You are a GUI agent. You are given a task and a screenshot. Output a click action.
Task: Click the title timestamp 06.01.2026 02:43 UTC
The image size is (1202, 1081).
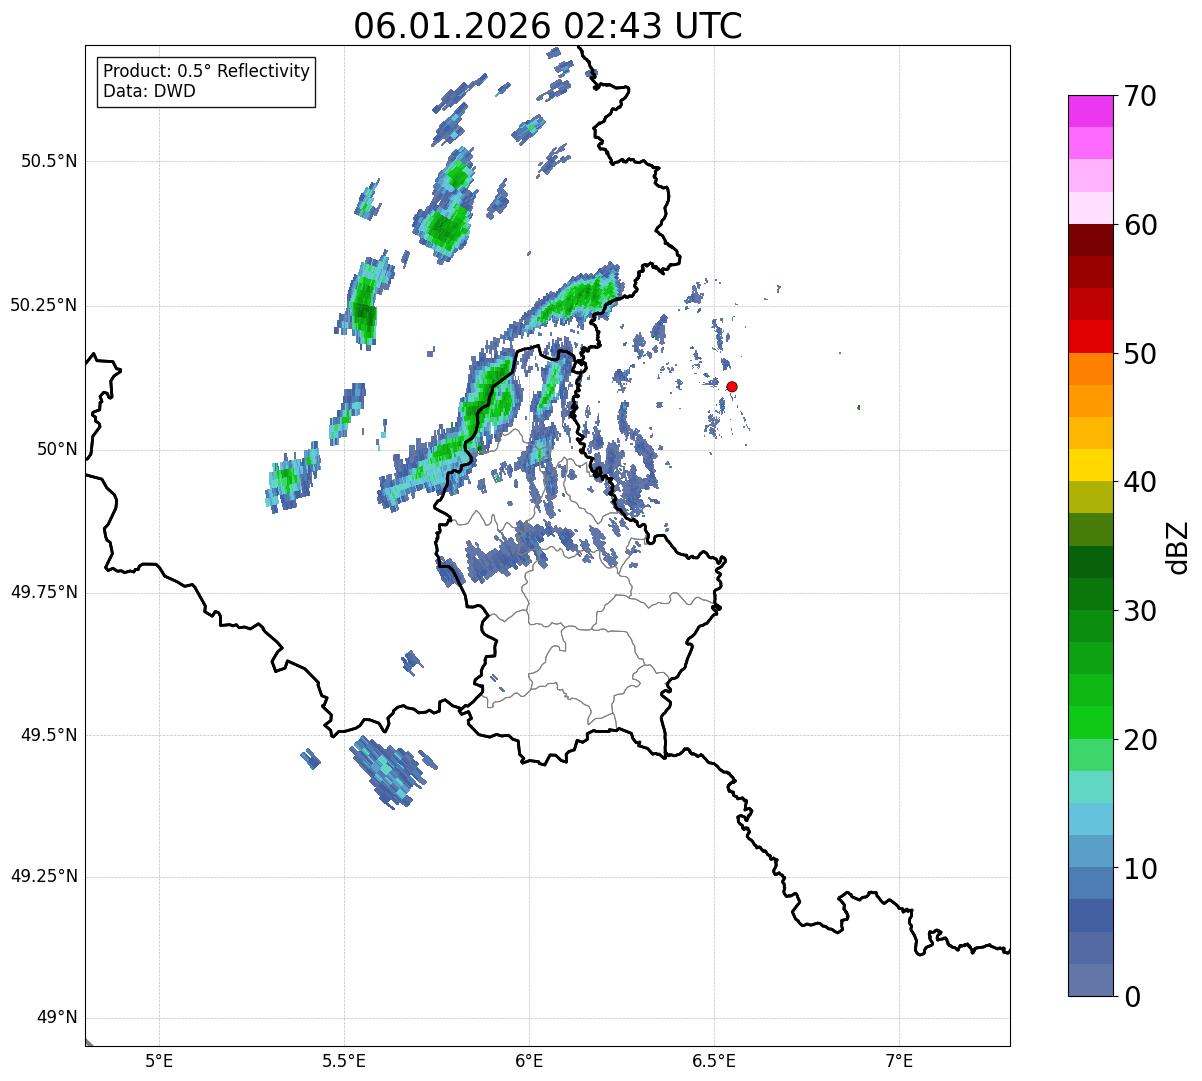coord(548,26)
